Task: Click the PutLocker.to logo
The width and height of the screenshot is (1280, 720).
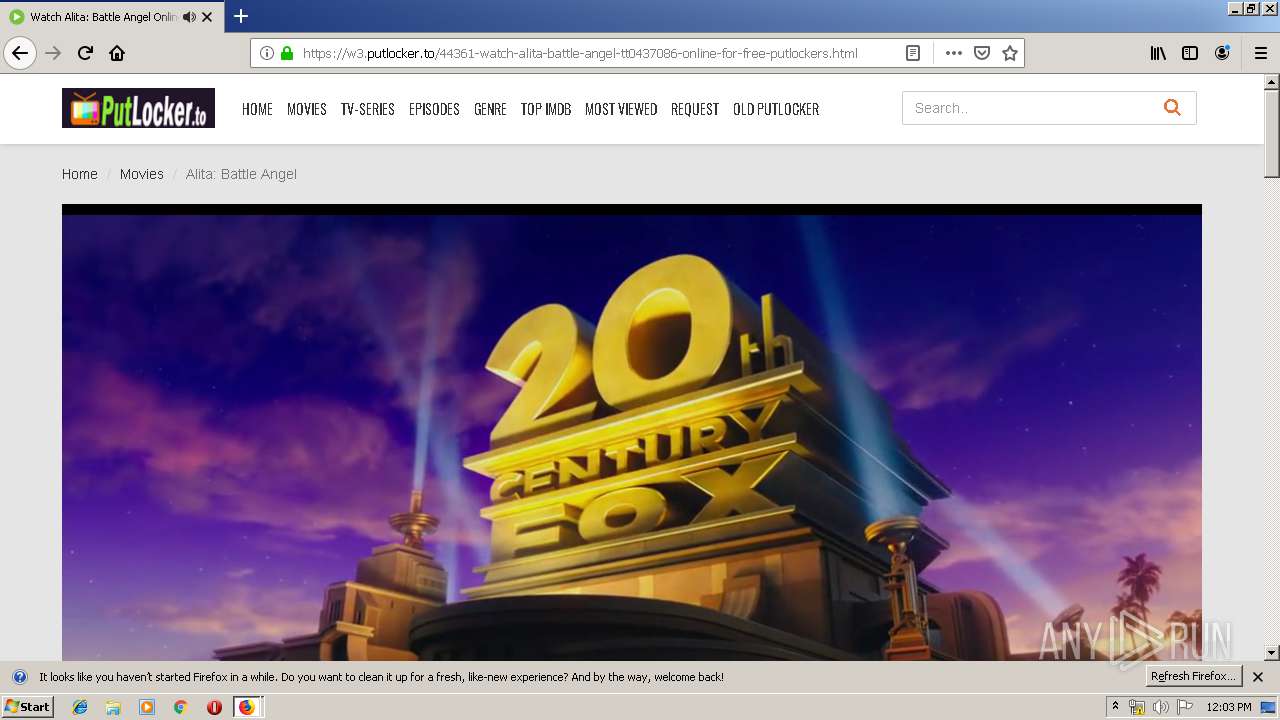Action: [x=138, y=108]
